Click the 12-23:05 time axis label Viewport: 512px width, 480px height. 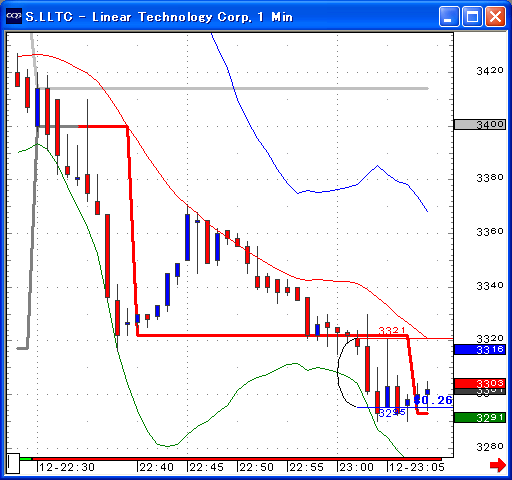click(x=417, y=467)
